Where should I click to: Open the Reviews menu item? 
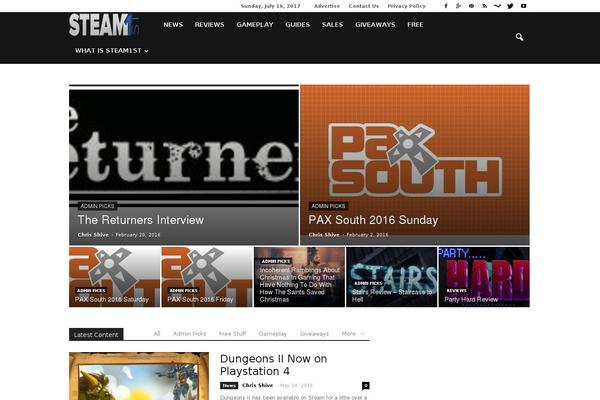point(209,24)
